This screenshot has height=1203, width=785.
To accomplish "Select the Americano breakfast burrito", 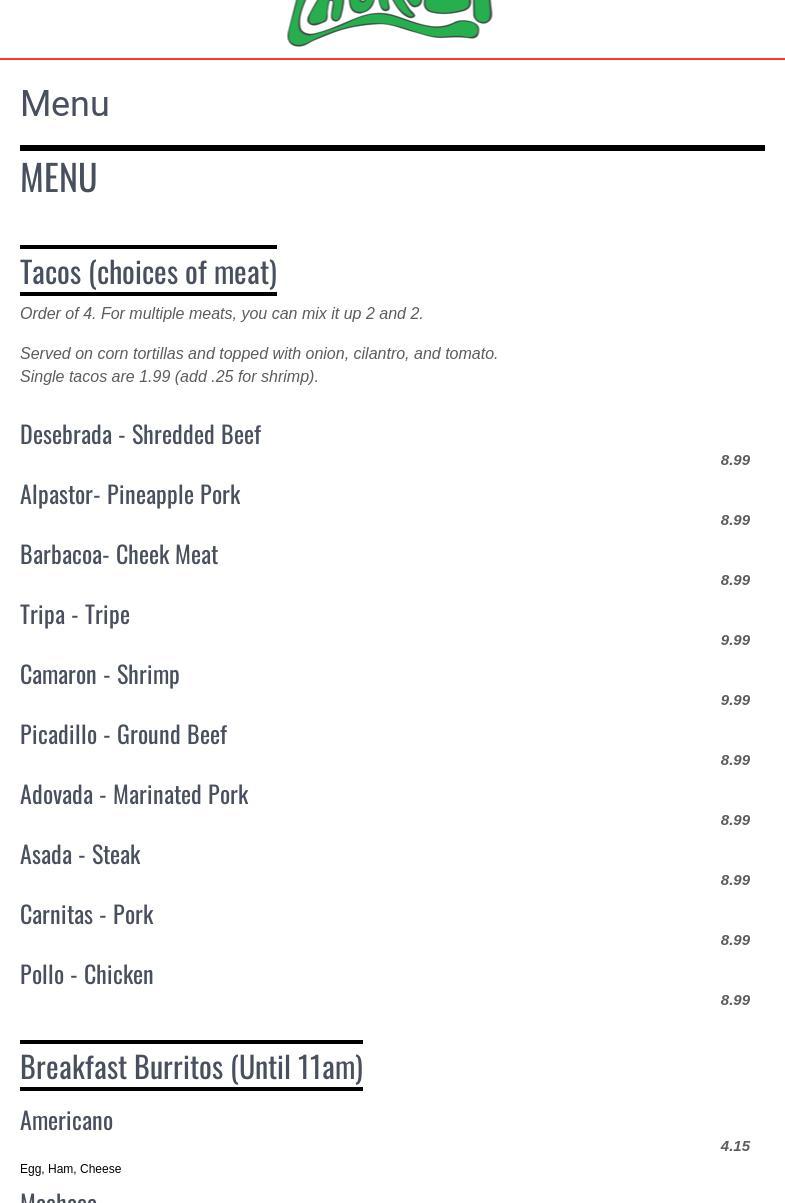I will point(66,1120).
